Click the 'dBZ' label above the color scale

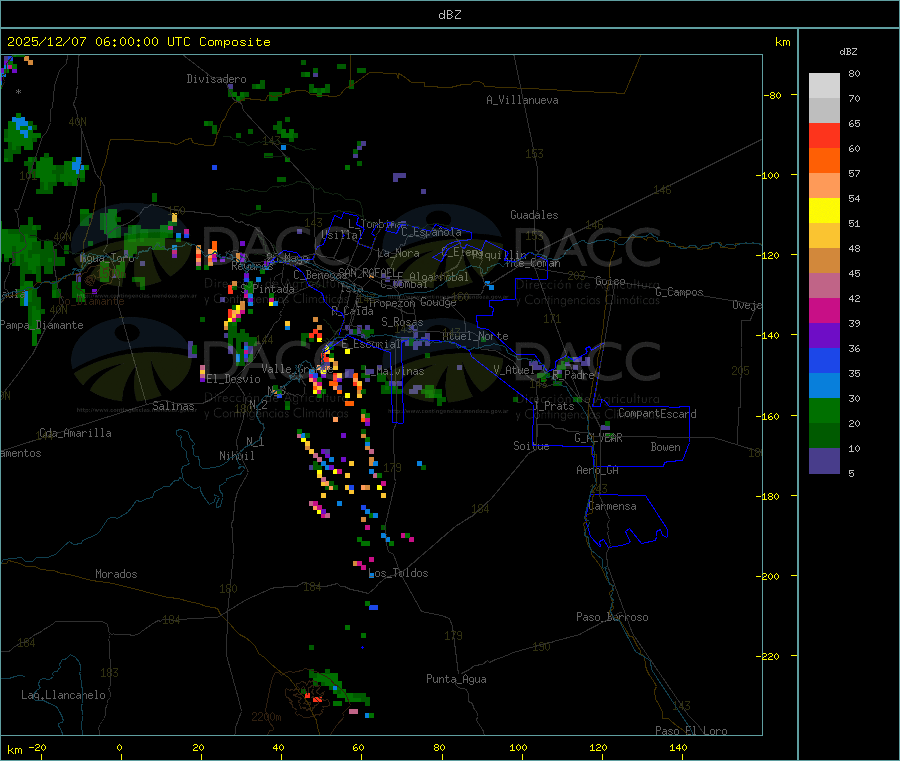(848, 52)
